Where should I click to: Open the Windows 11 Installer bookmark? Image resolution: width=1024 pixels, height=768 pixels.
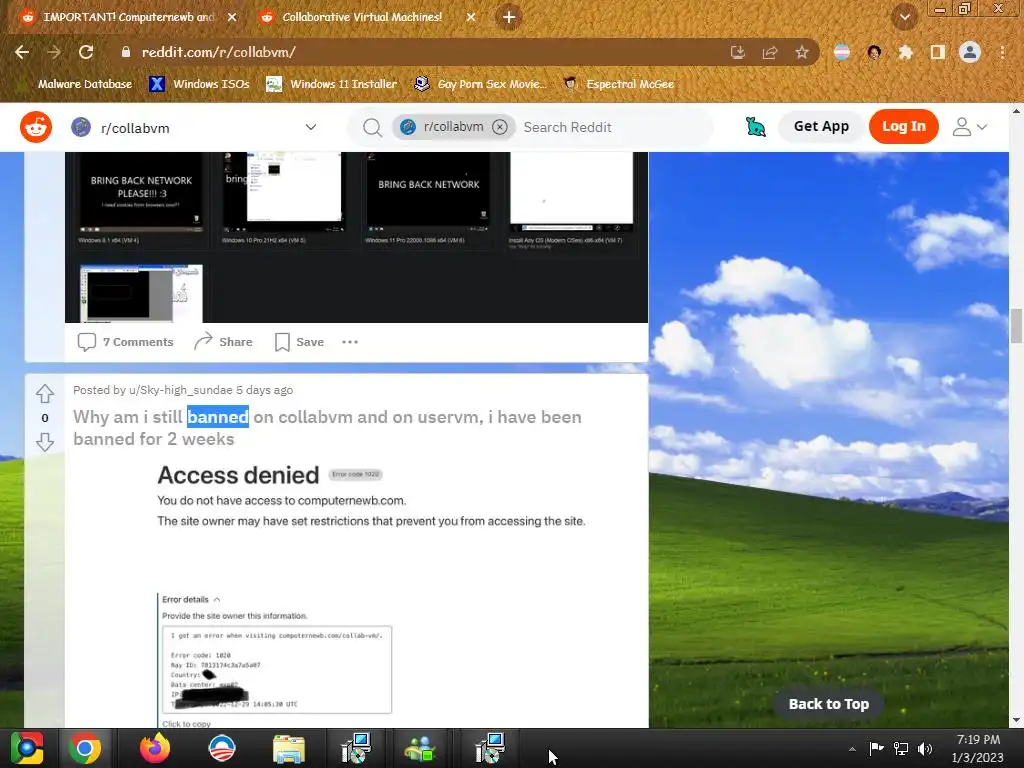(332, 84)
